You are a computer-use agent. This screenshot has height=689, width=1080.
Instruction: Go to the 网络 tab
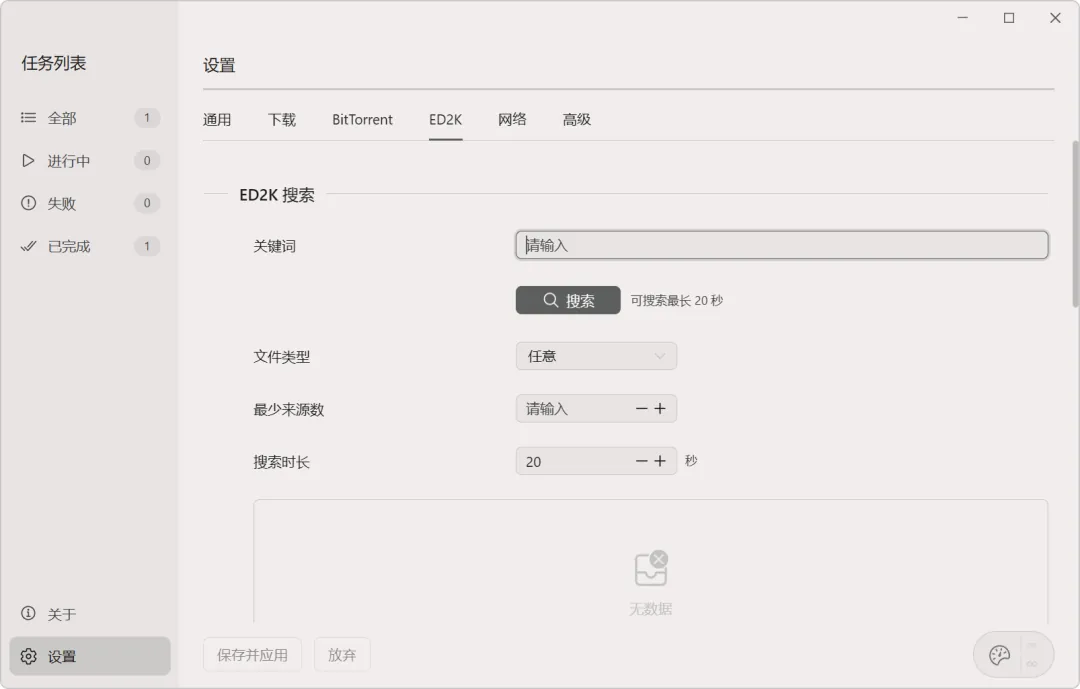512,120
